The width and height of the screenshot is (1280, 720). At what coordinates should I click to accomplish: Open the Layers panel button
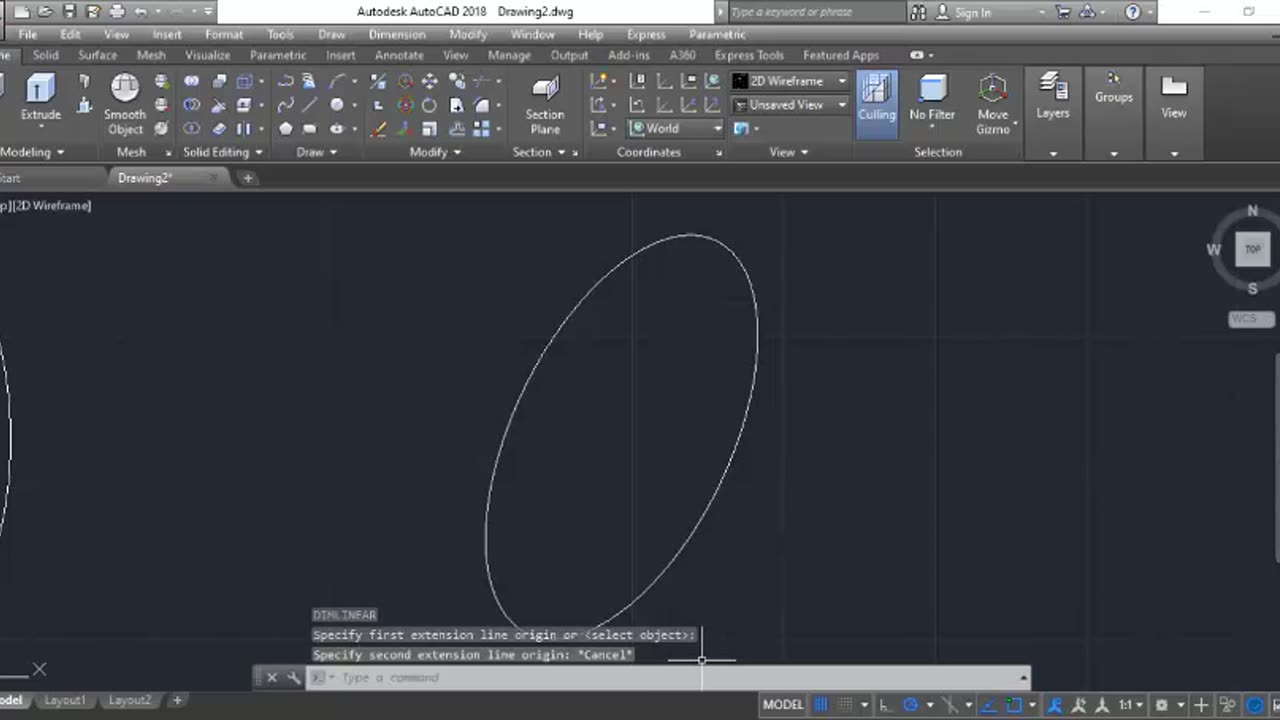pyautogui.click(x=1052, y=96)
